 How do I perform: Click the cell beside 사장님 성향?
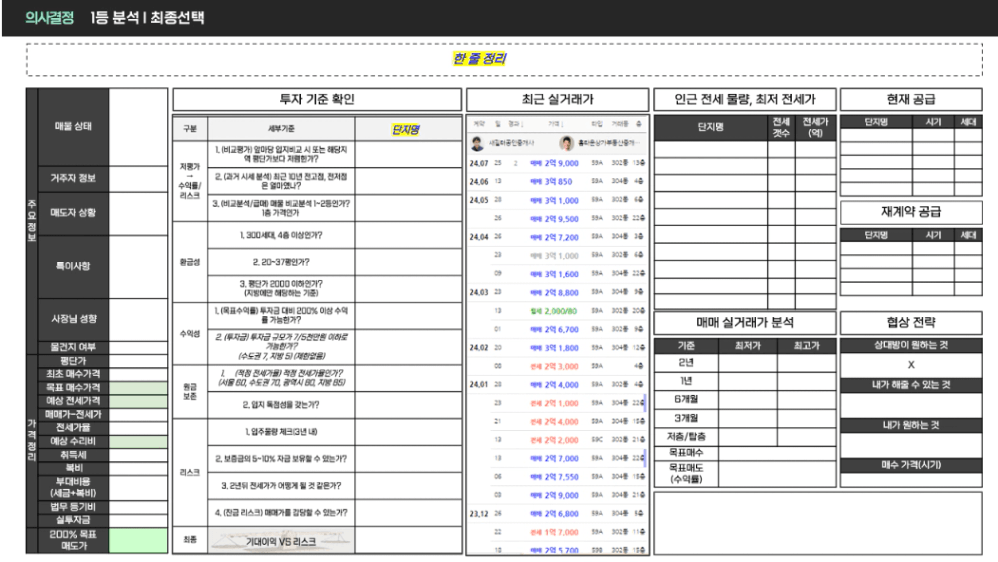(138, 320)
